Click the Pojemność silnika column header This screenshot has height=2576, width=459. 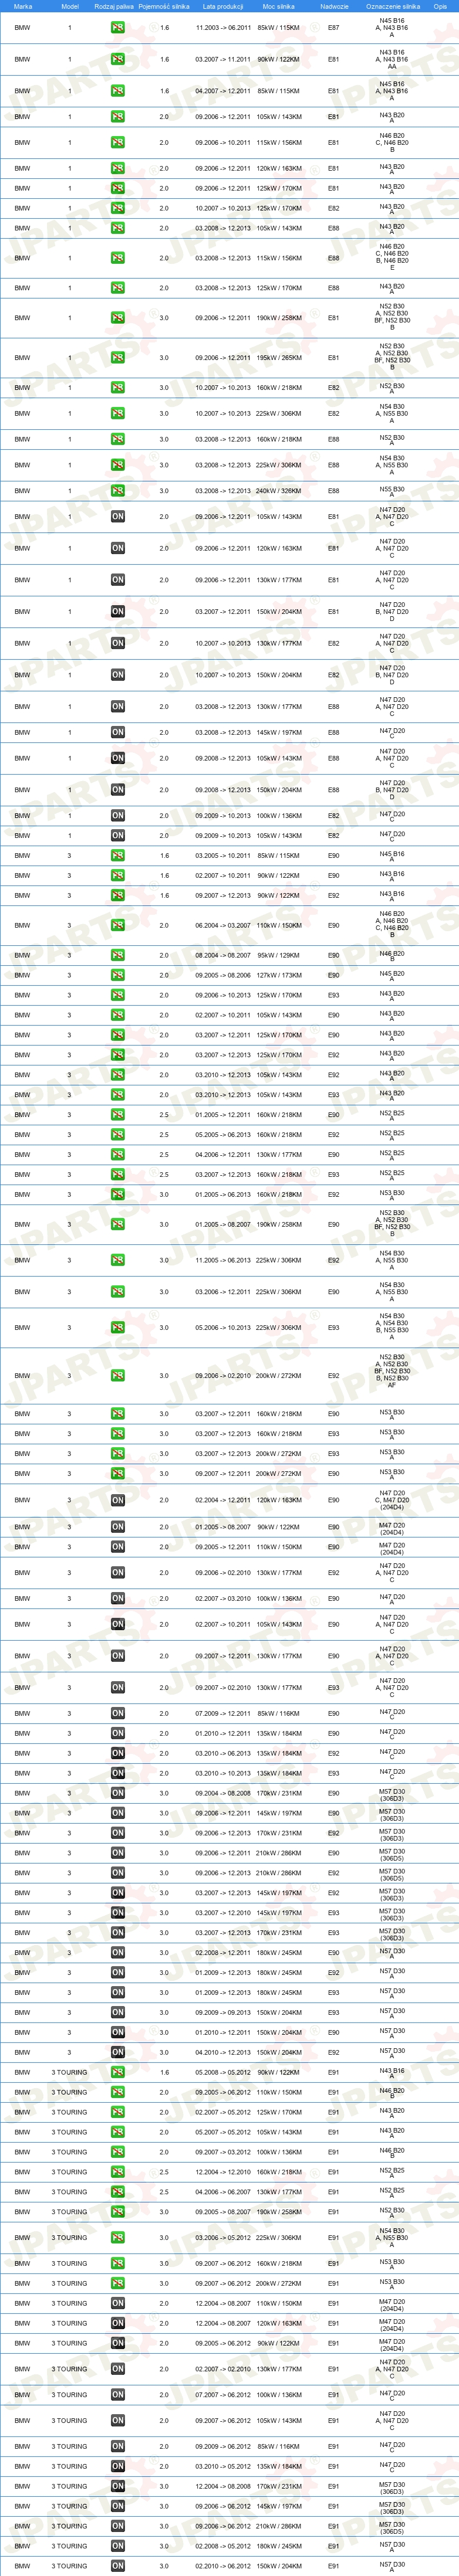pyautogui.click(x=164, y=6)
